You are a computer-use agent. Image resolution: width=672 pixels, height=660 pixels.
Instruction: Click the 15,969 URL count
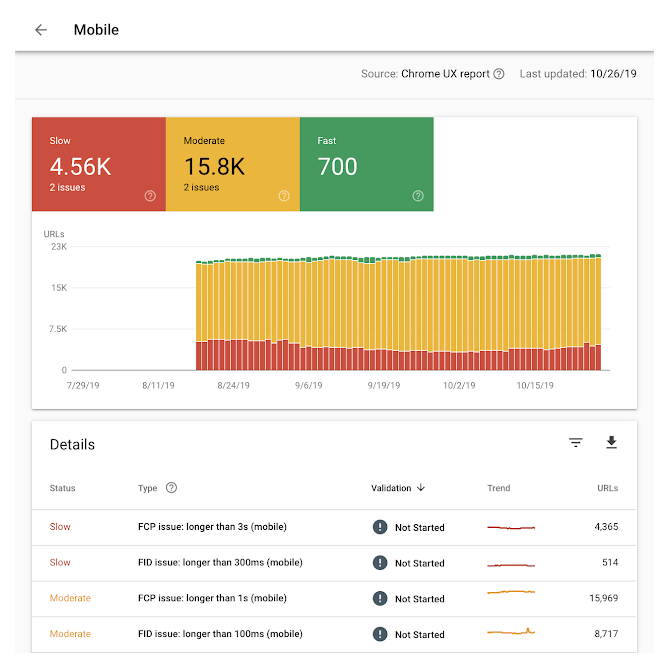click(603, 598)
